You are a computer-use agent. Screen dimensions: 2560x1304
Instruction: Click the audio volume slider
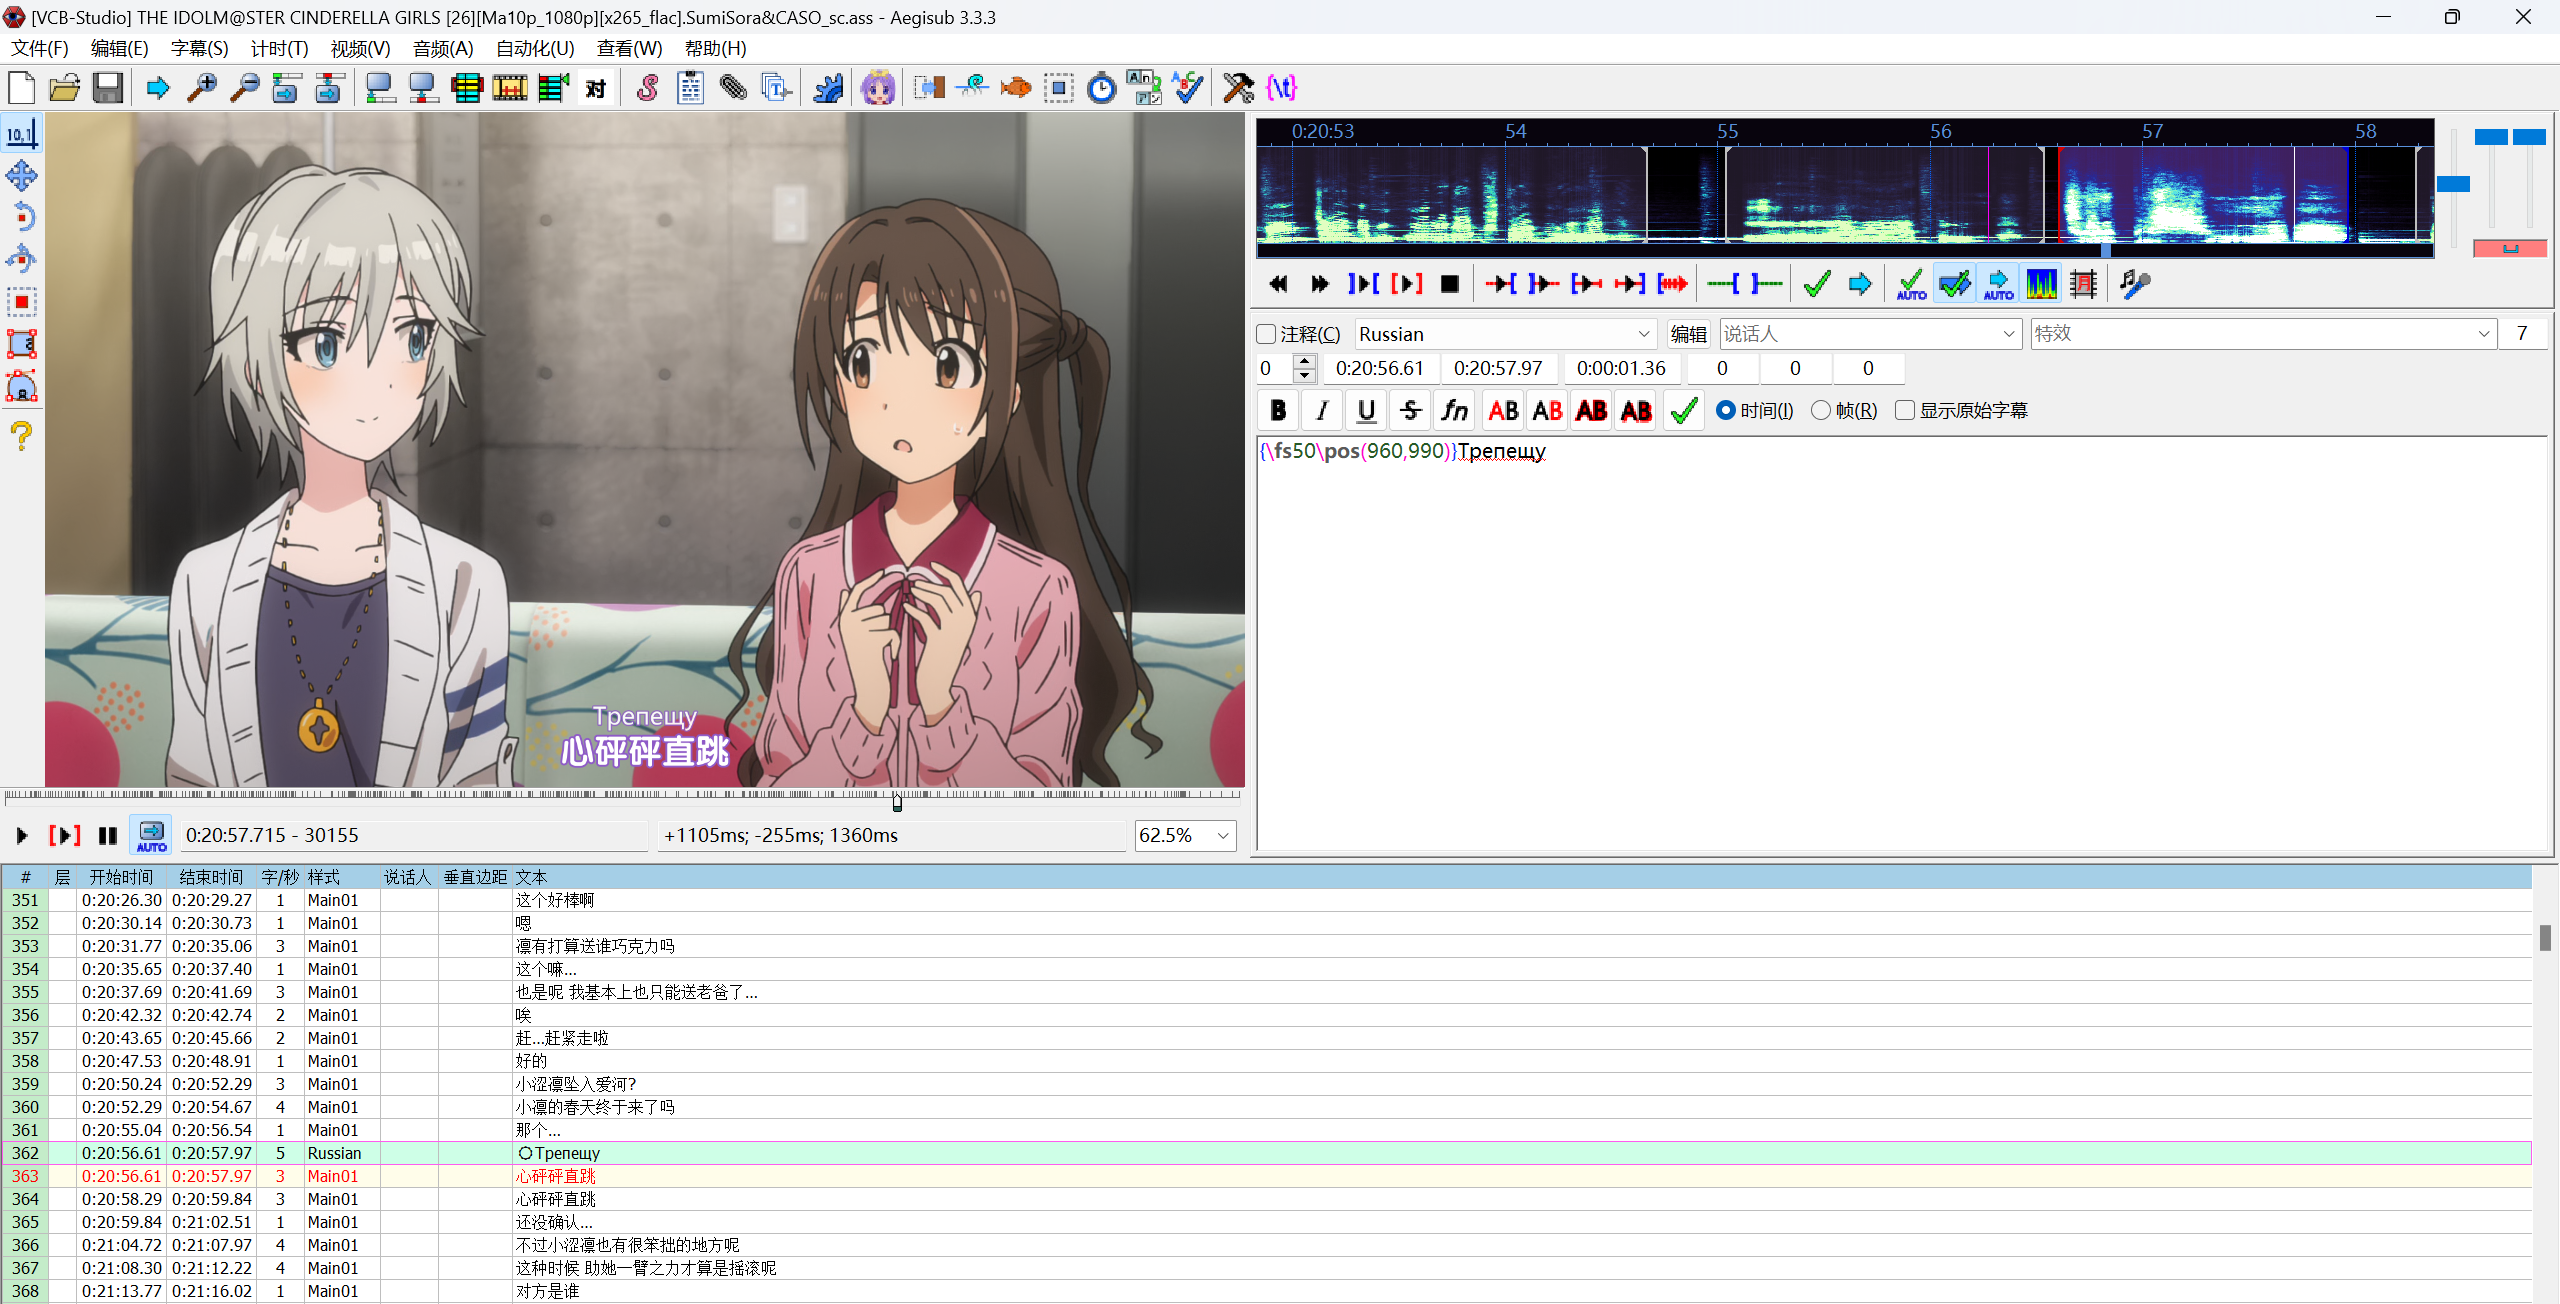click(2529, 137)
